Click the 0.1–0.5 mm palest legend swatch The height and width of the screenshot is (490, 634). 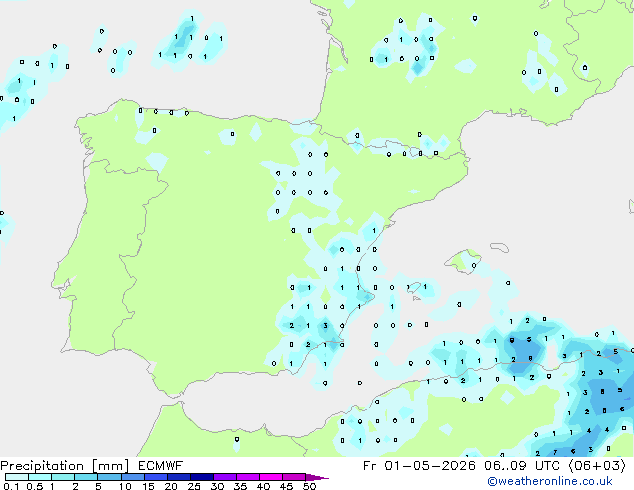point(17,477)
